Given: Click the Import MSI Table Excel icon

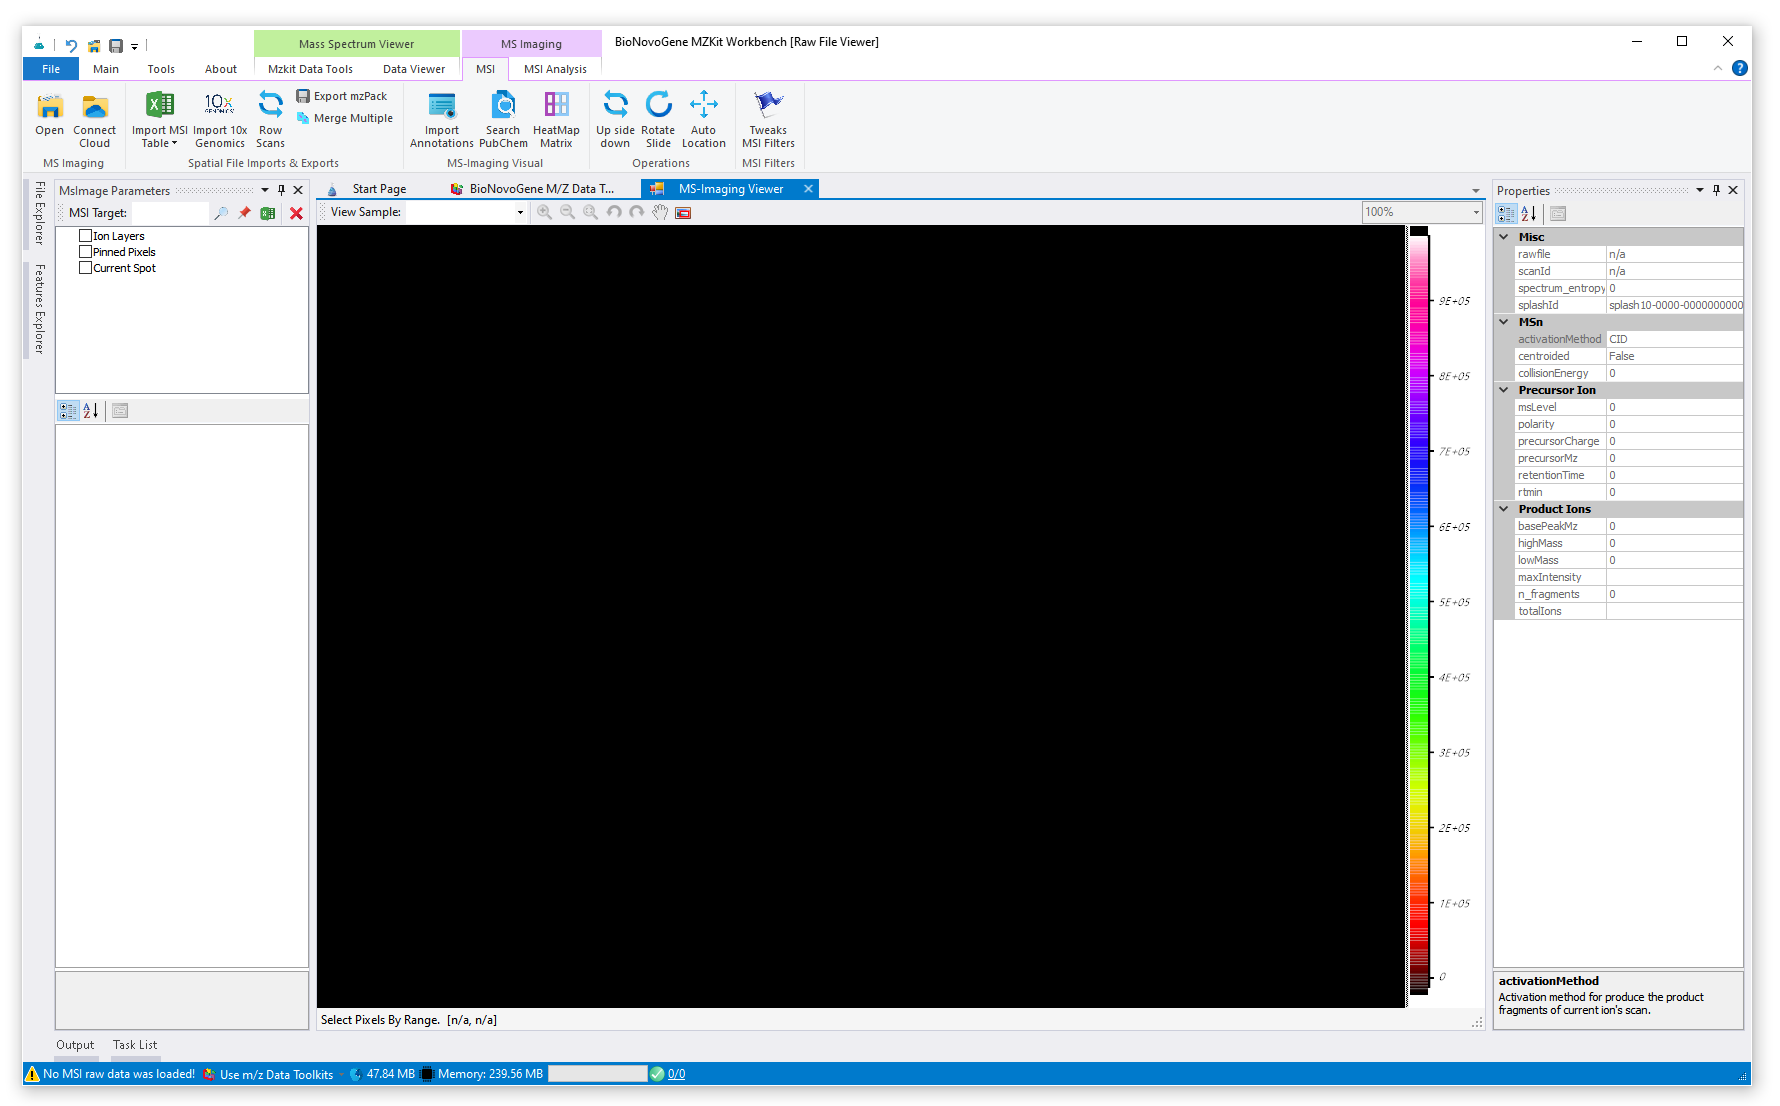Looking at the screenshot, I should pos(159,106).
